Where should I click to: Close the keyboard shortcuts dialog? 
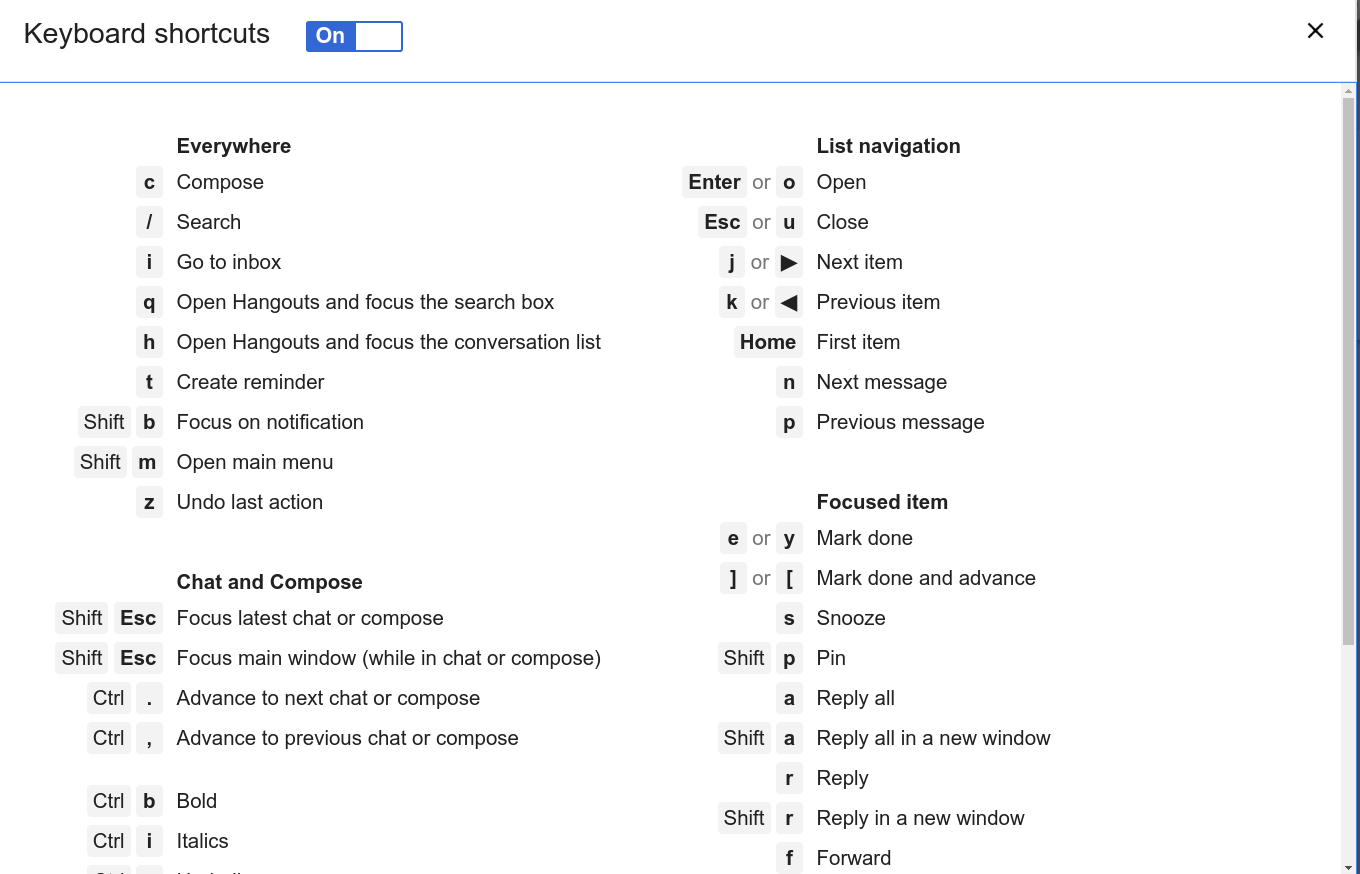1314,30
